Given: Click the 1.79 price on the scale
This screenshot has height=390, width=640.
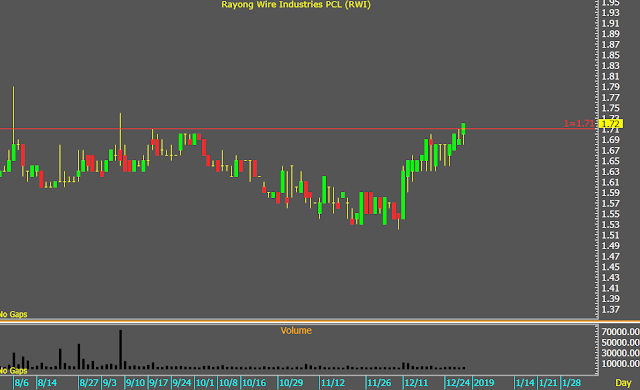Looking at the screenshot, I should click(x=611, y=87).
